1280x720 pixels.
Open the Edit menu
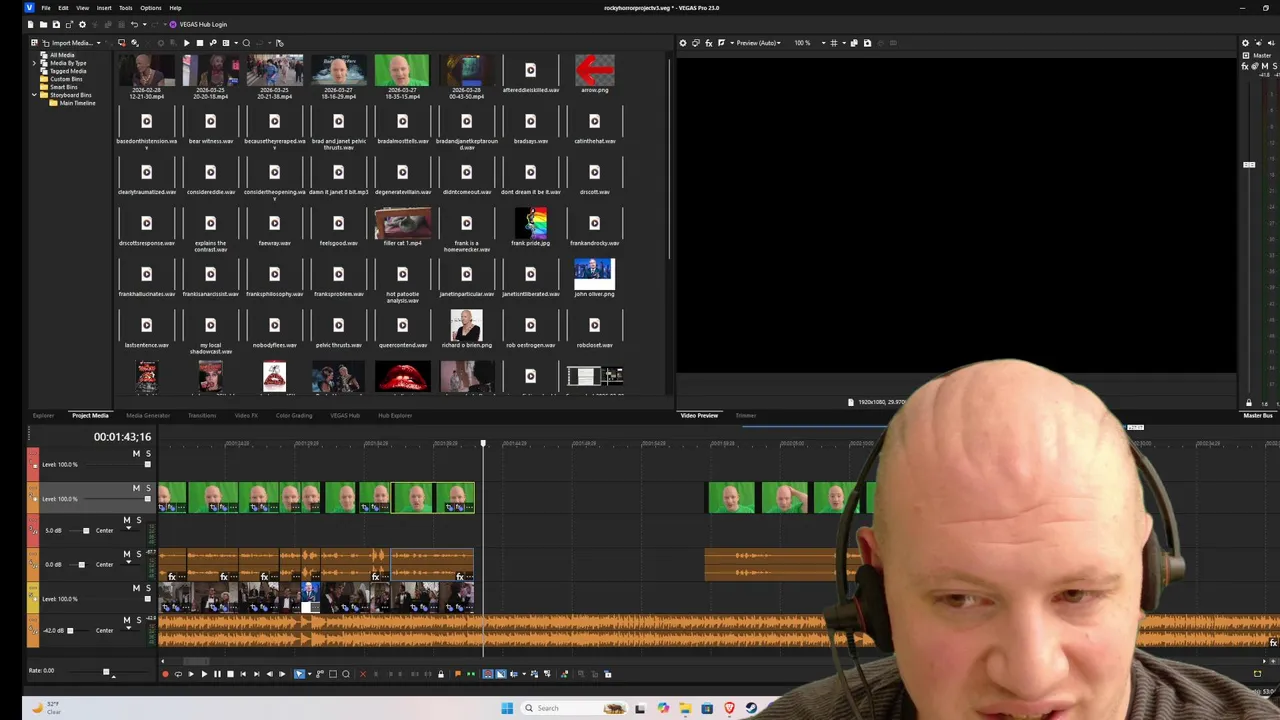(63, 8)
